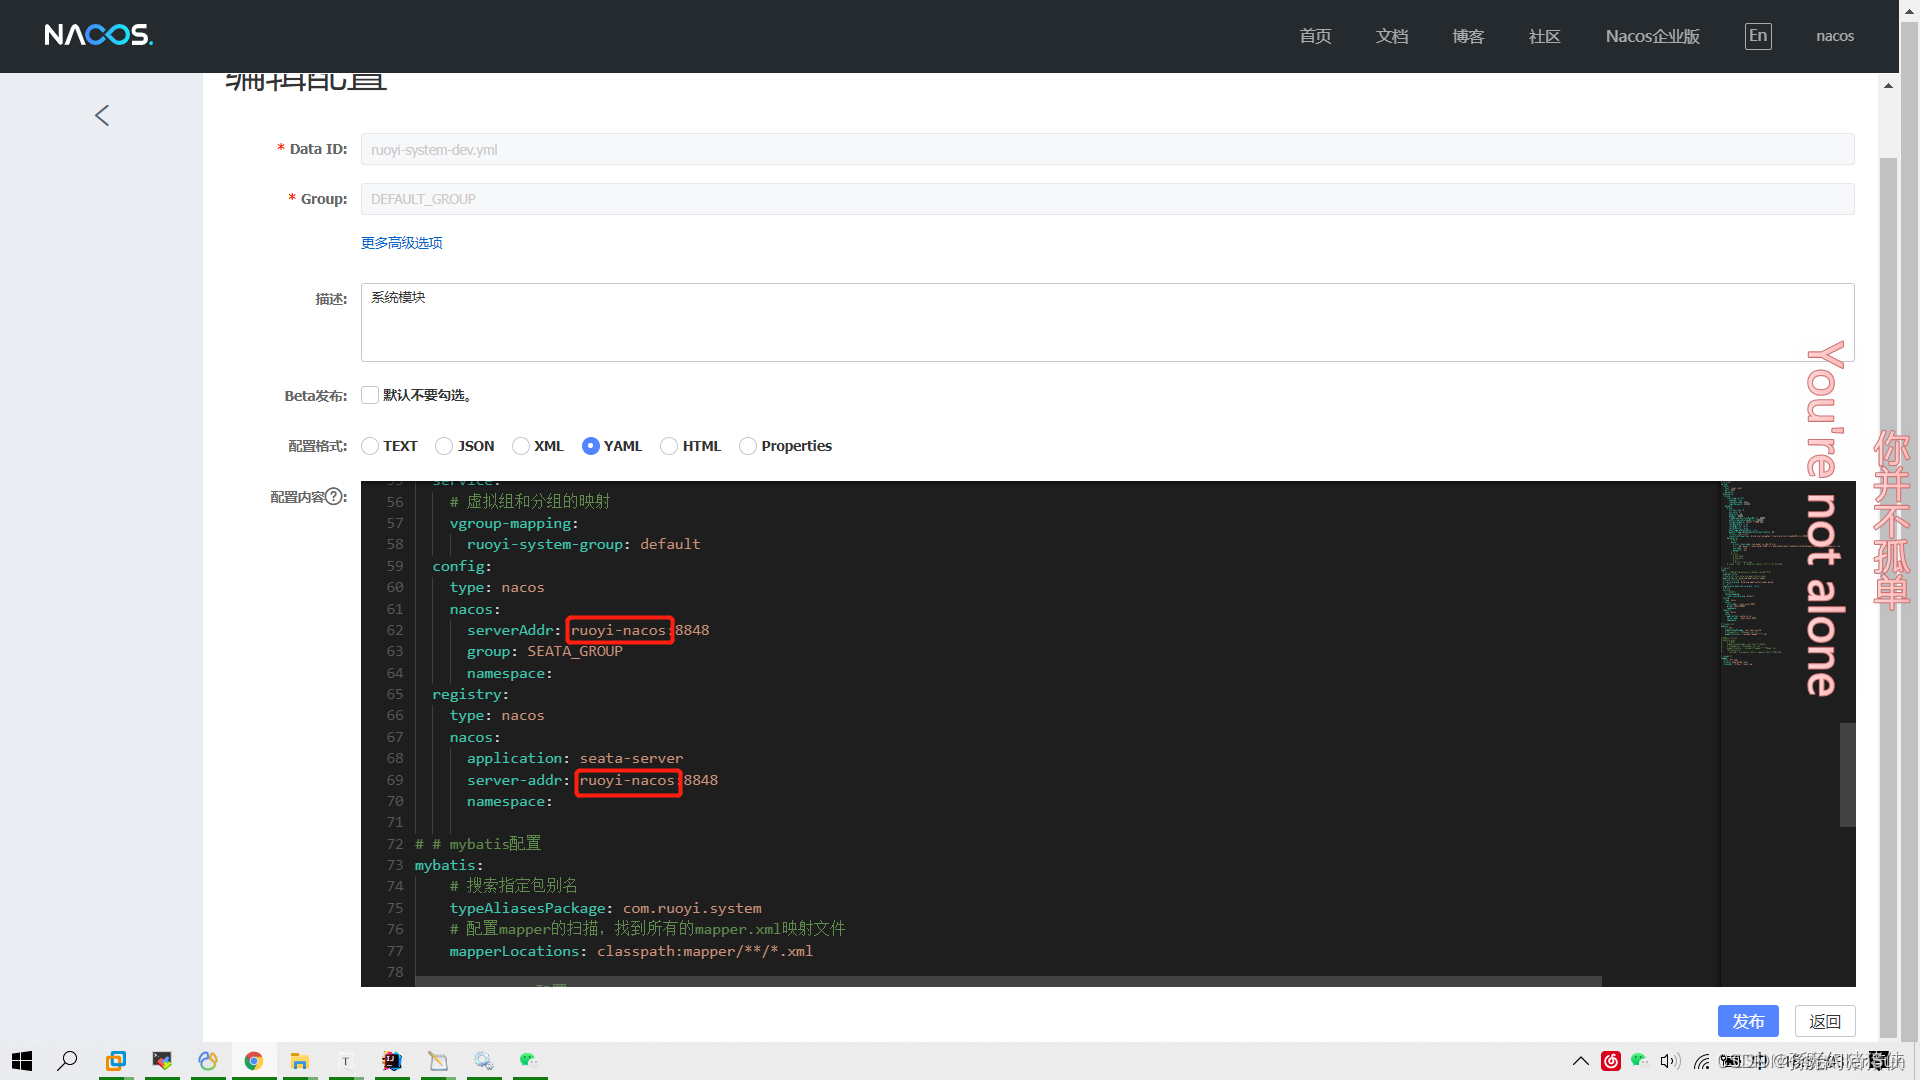Click the NACOS logo
This screenshot has width=1920, height=1080.
pyautogui.click(x=98, y=35)
